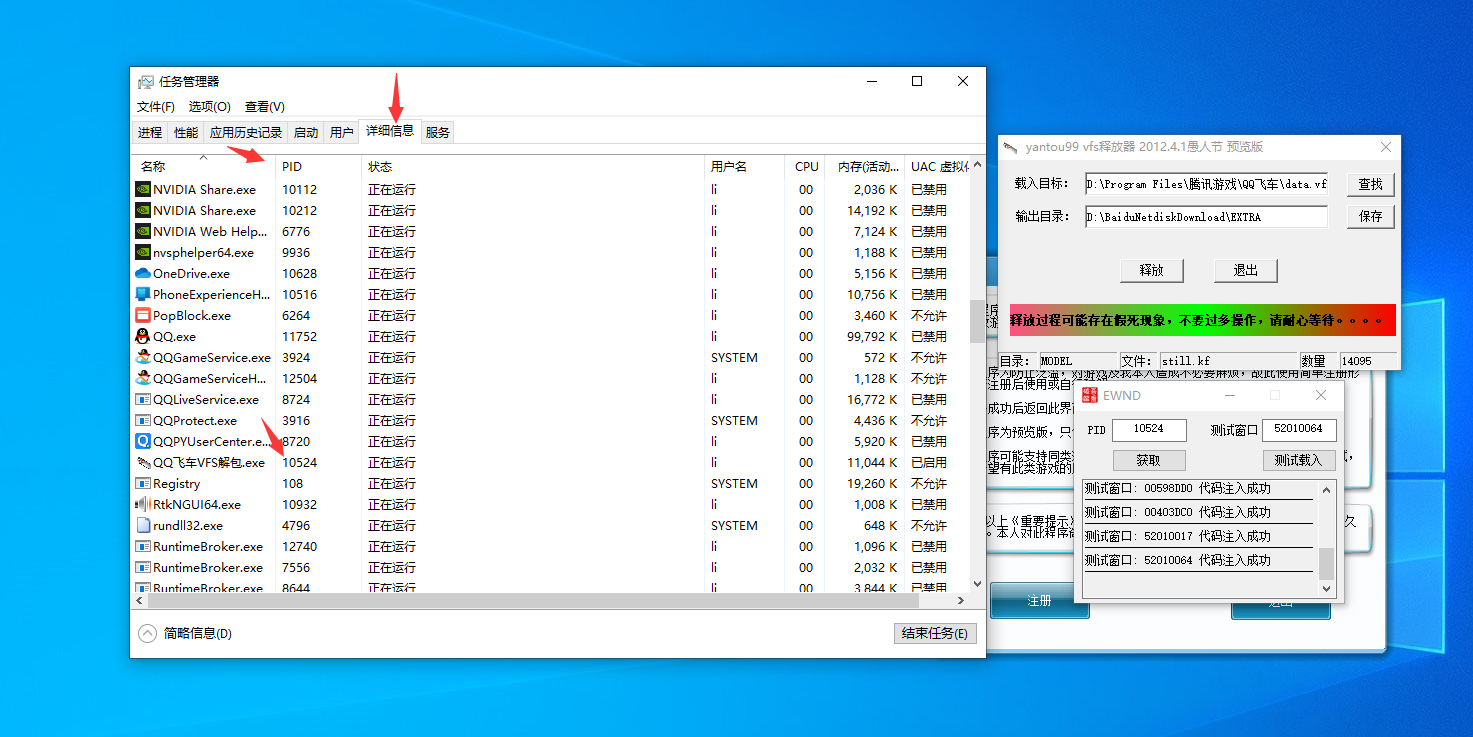Click the QQGameService.exe process icon

coord(142,357)
